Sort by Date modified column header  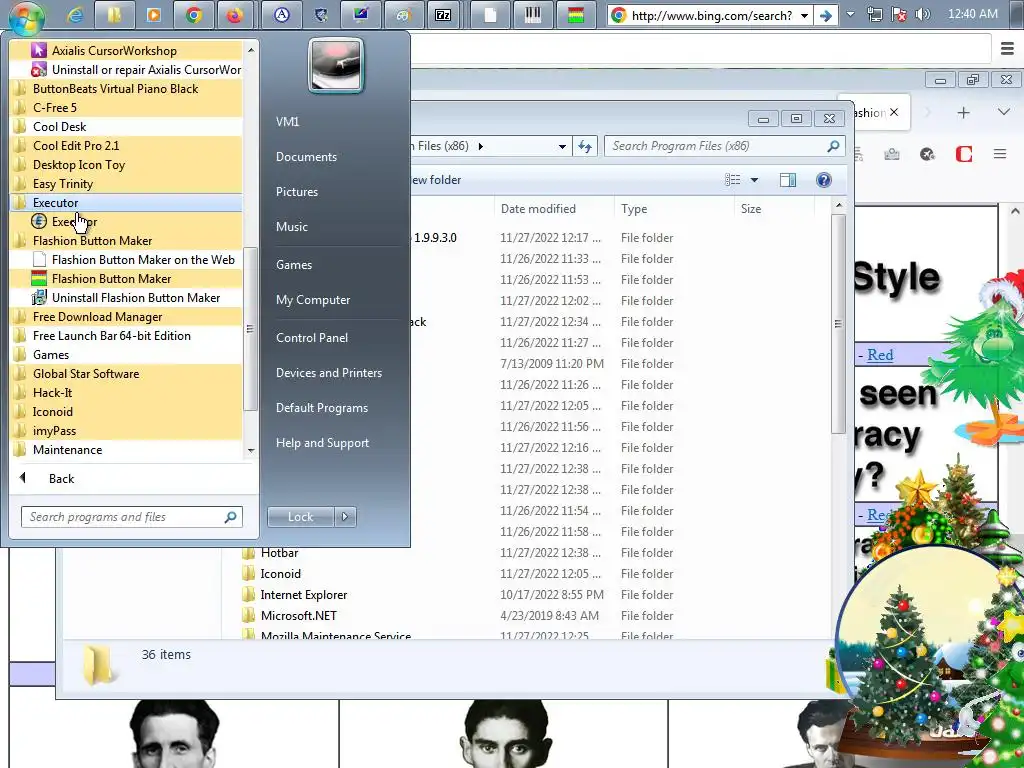pos(554,209)
